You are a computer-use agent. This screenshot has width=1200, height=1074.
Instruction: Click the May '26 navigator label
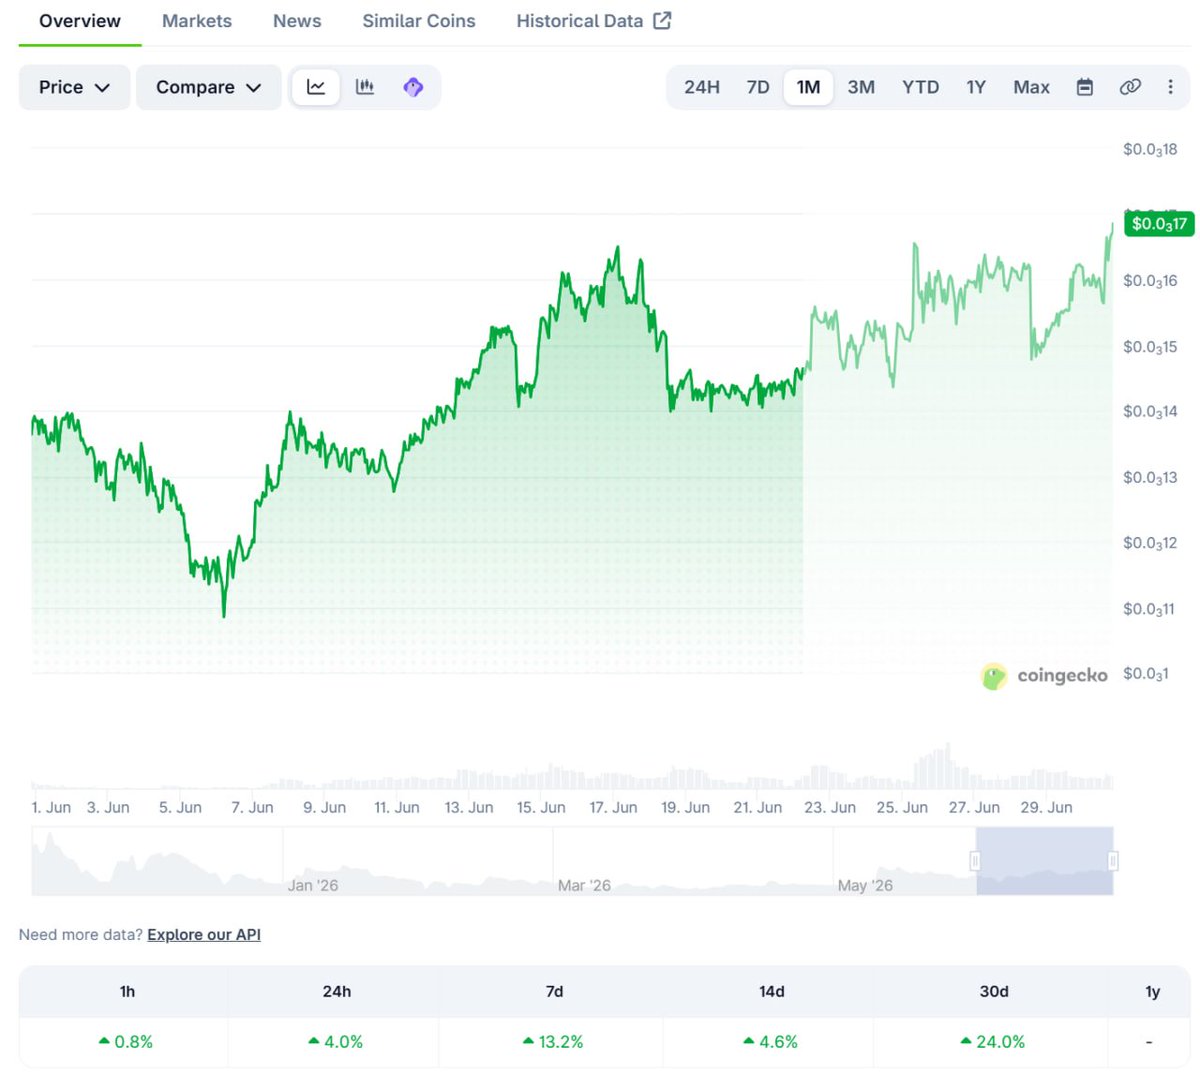point(865,886)
